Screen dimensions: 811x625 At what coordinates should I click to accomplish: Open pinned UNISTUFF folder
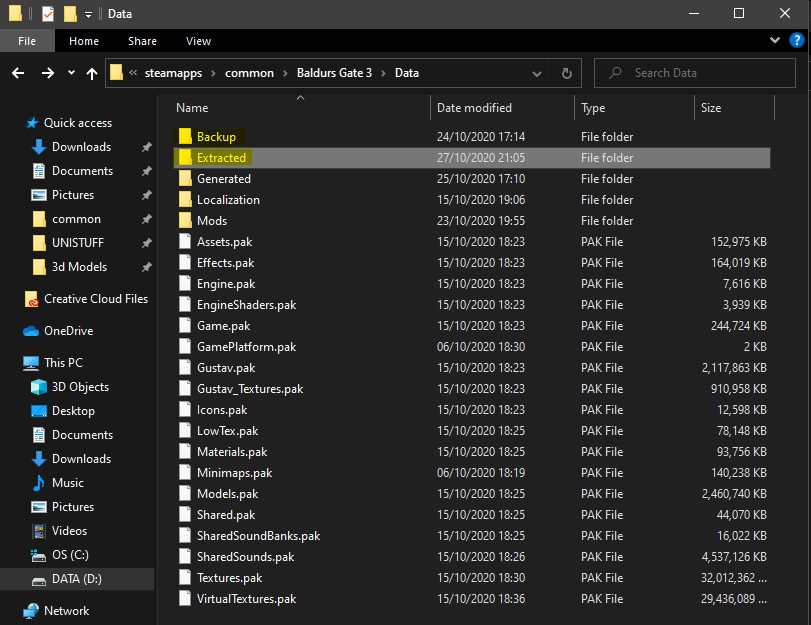coord(78,243)
